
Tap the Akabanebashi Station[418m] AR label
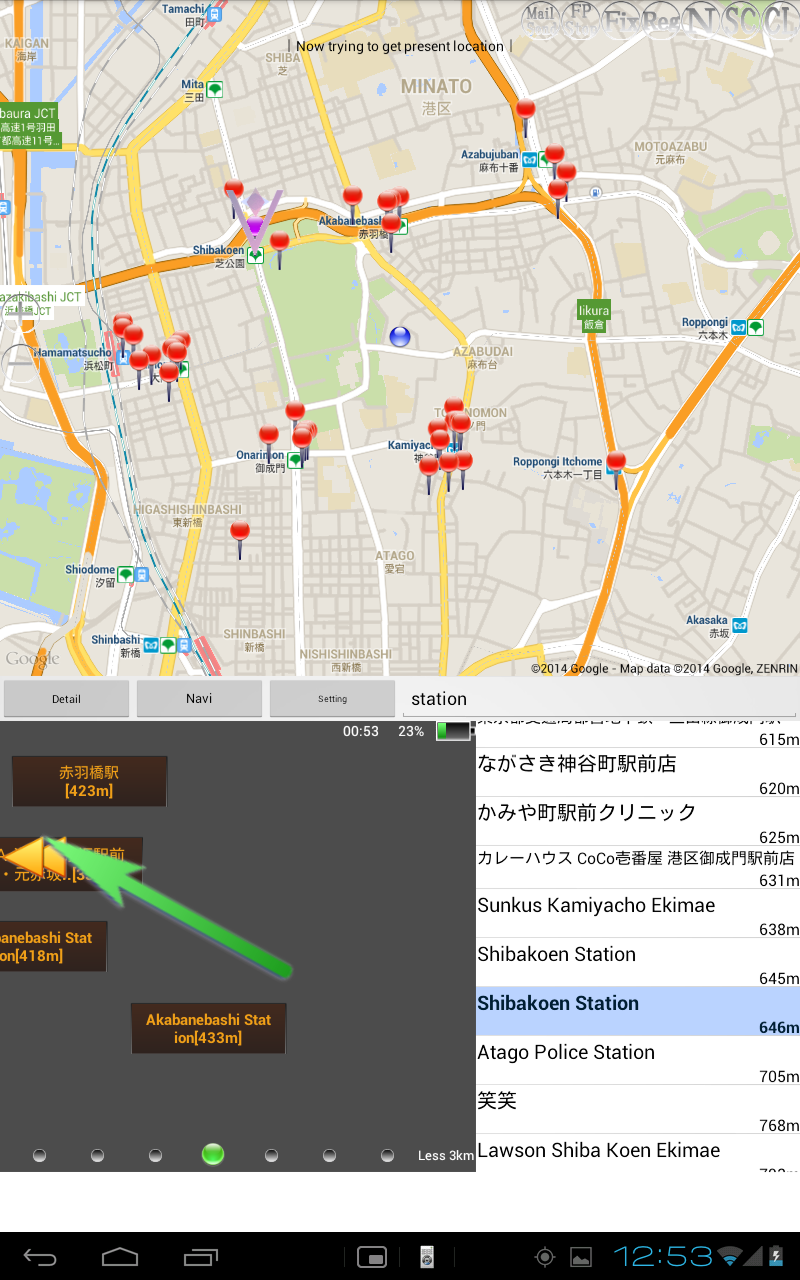pyautogui.click(x=53, y=946)
